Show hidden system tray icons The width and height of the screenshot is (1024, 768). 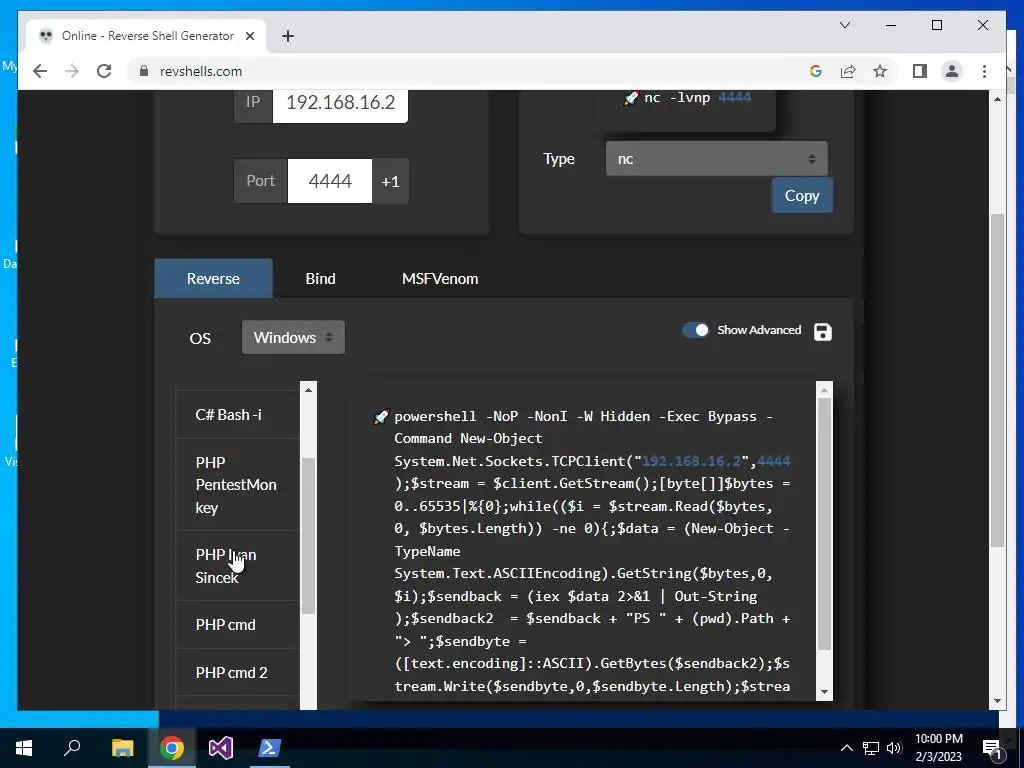point(846,748)
